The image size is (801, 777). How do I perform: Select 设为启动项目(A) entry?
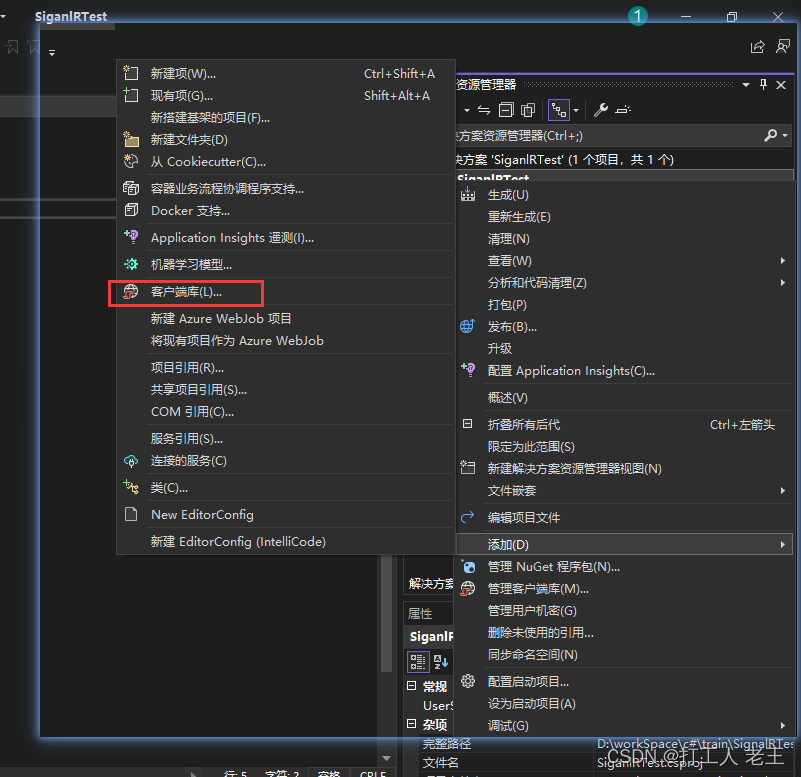(x=624, y=703)
